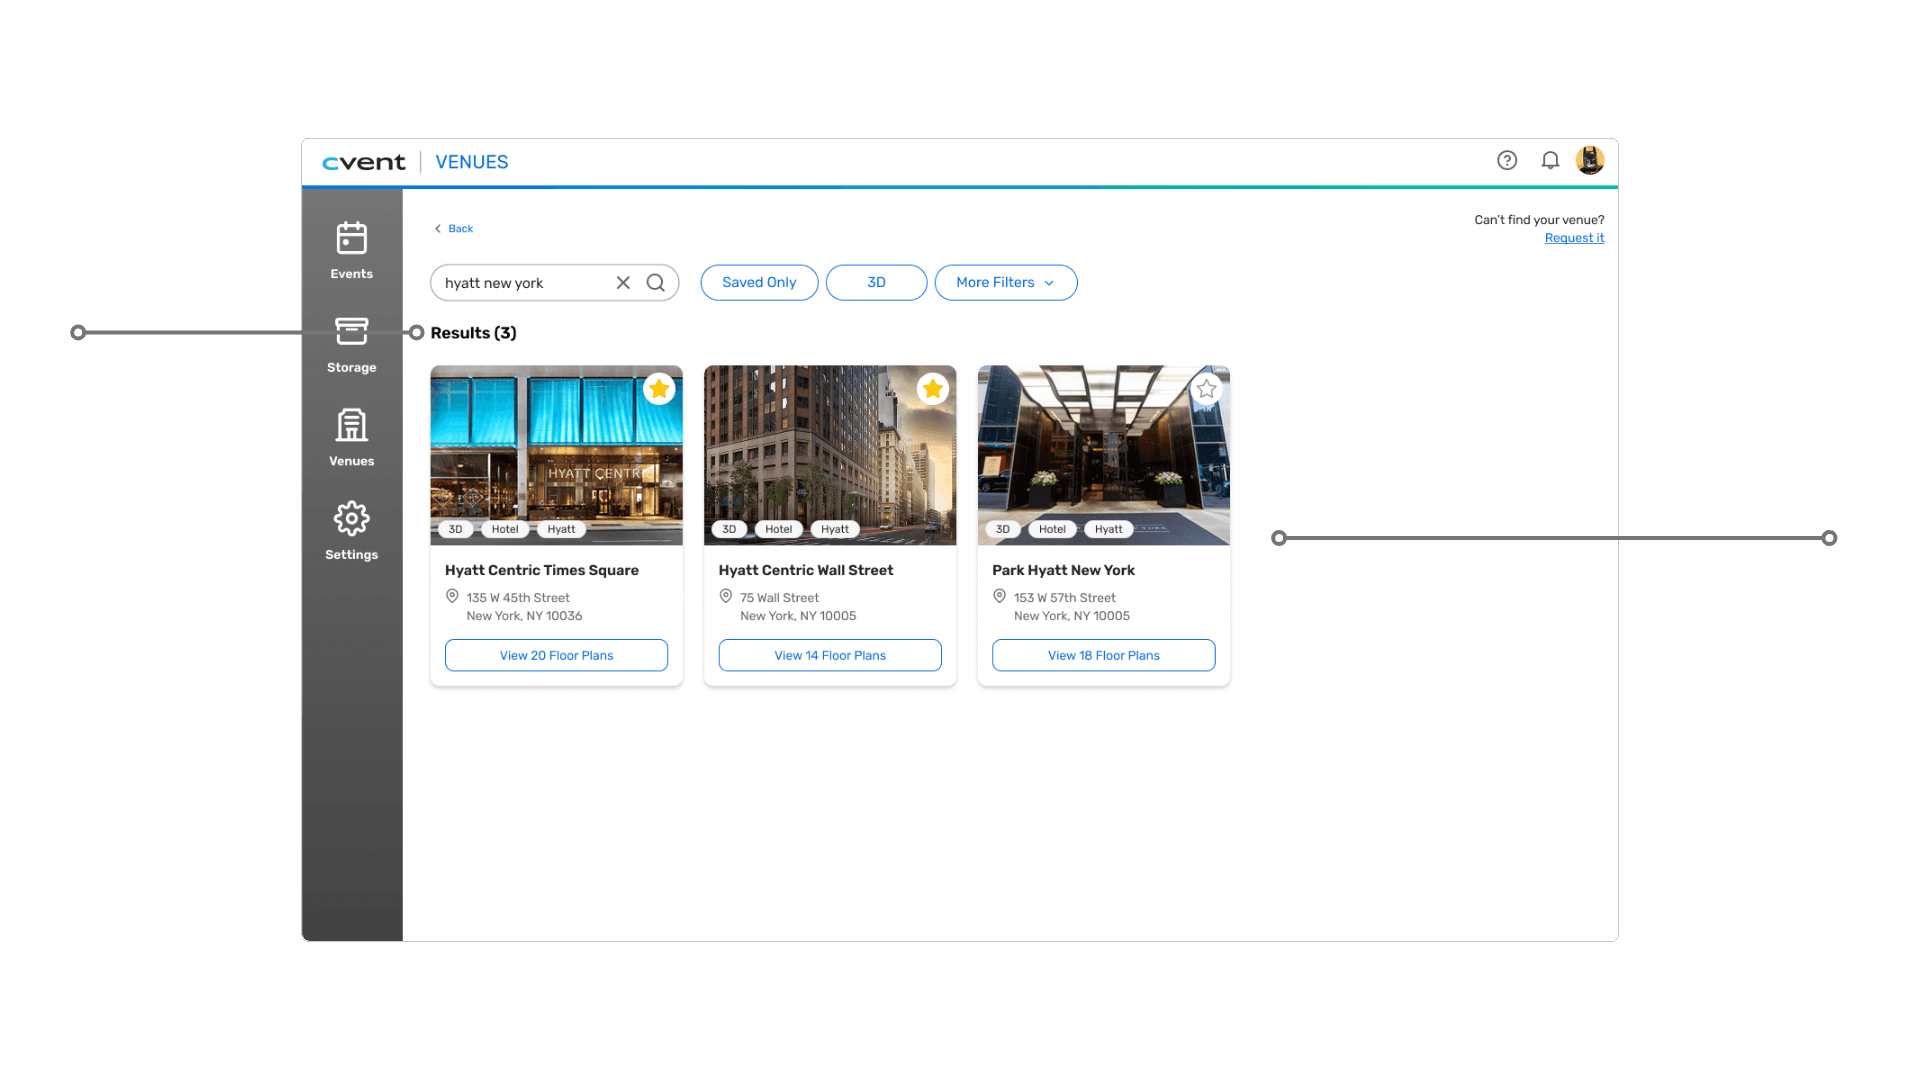
Task: Open the Venues section in sidebar
Action: pos(351,438)
